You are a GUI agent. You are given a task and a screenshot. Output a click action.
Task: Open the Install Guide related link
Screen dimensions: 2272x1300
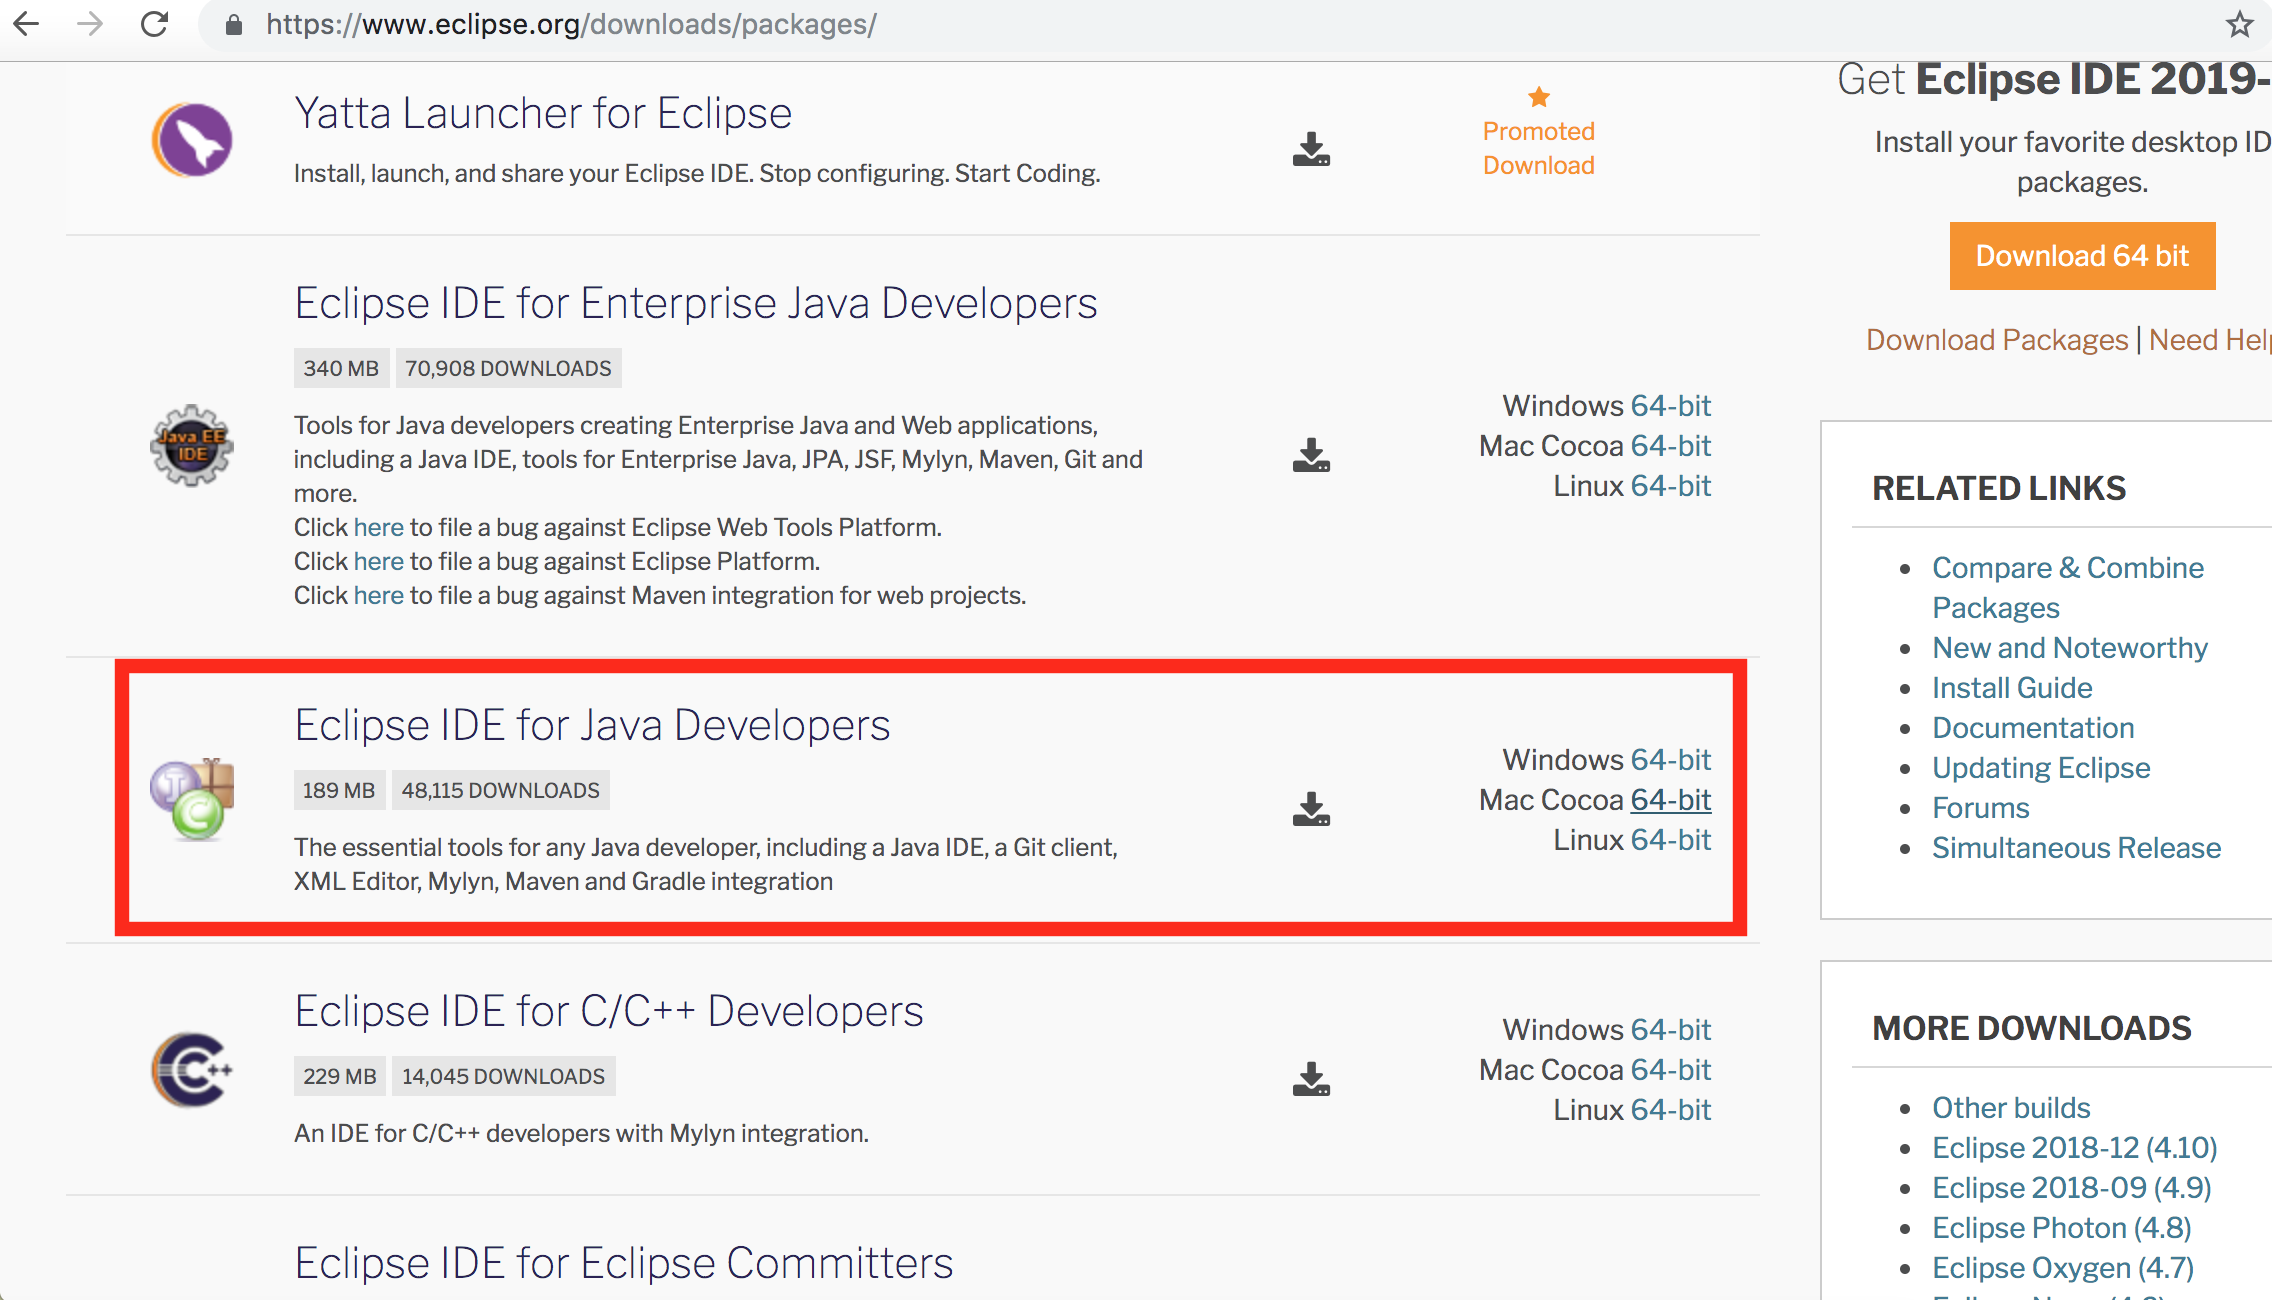(2011, 688)
